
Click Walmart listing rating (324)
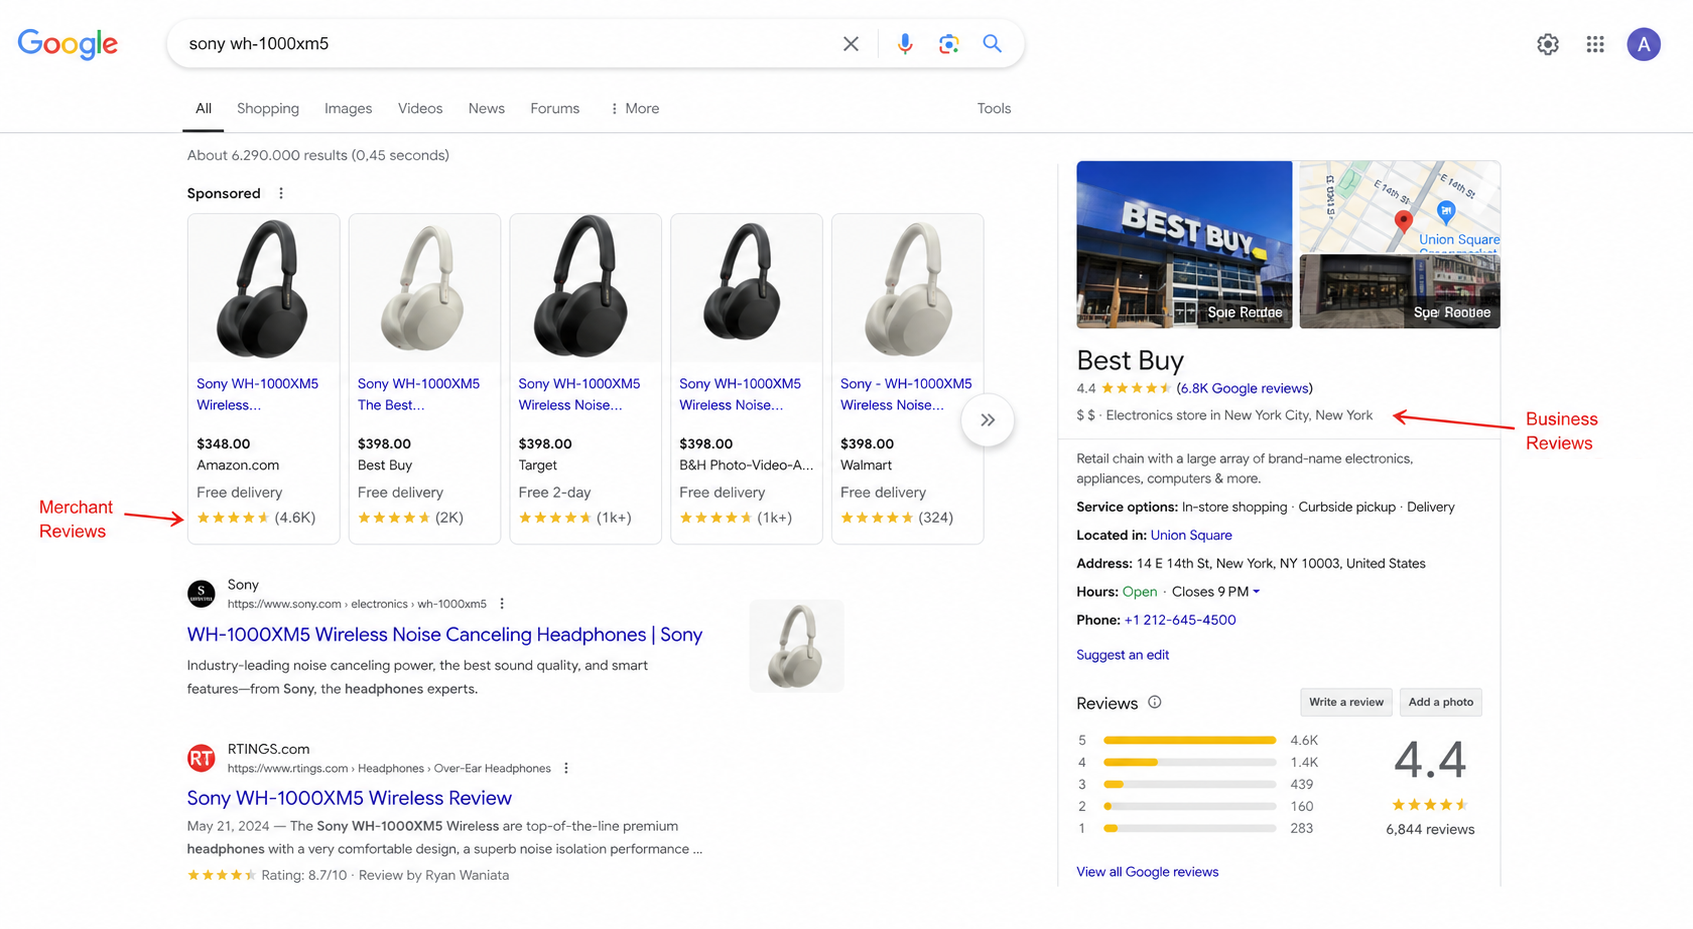pos(897,517)
